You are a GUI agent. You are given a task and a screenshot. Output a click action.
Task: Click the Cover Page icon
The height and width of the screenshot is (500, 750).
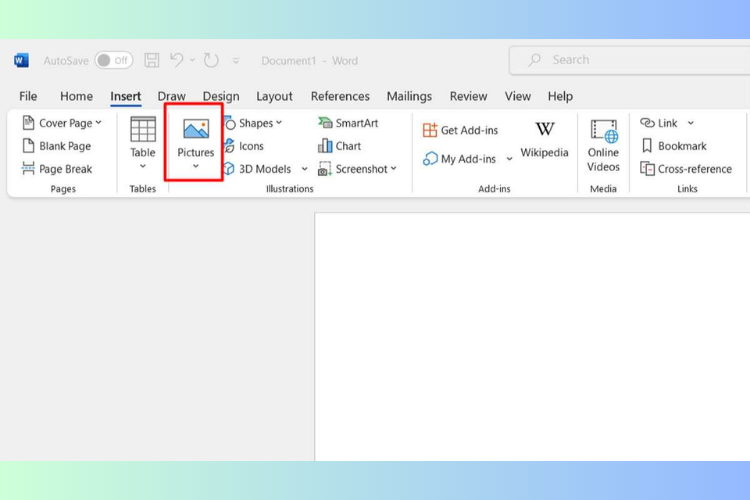pyautogui.click(x=28, y=122)
